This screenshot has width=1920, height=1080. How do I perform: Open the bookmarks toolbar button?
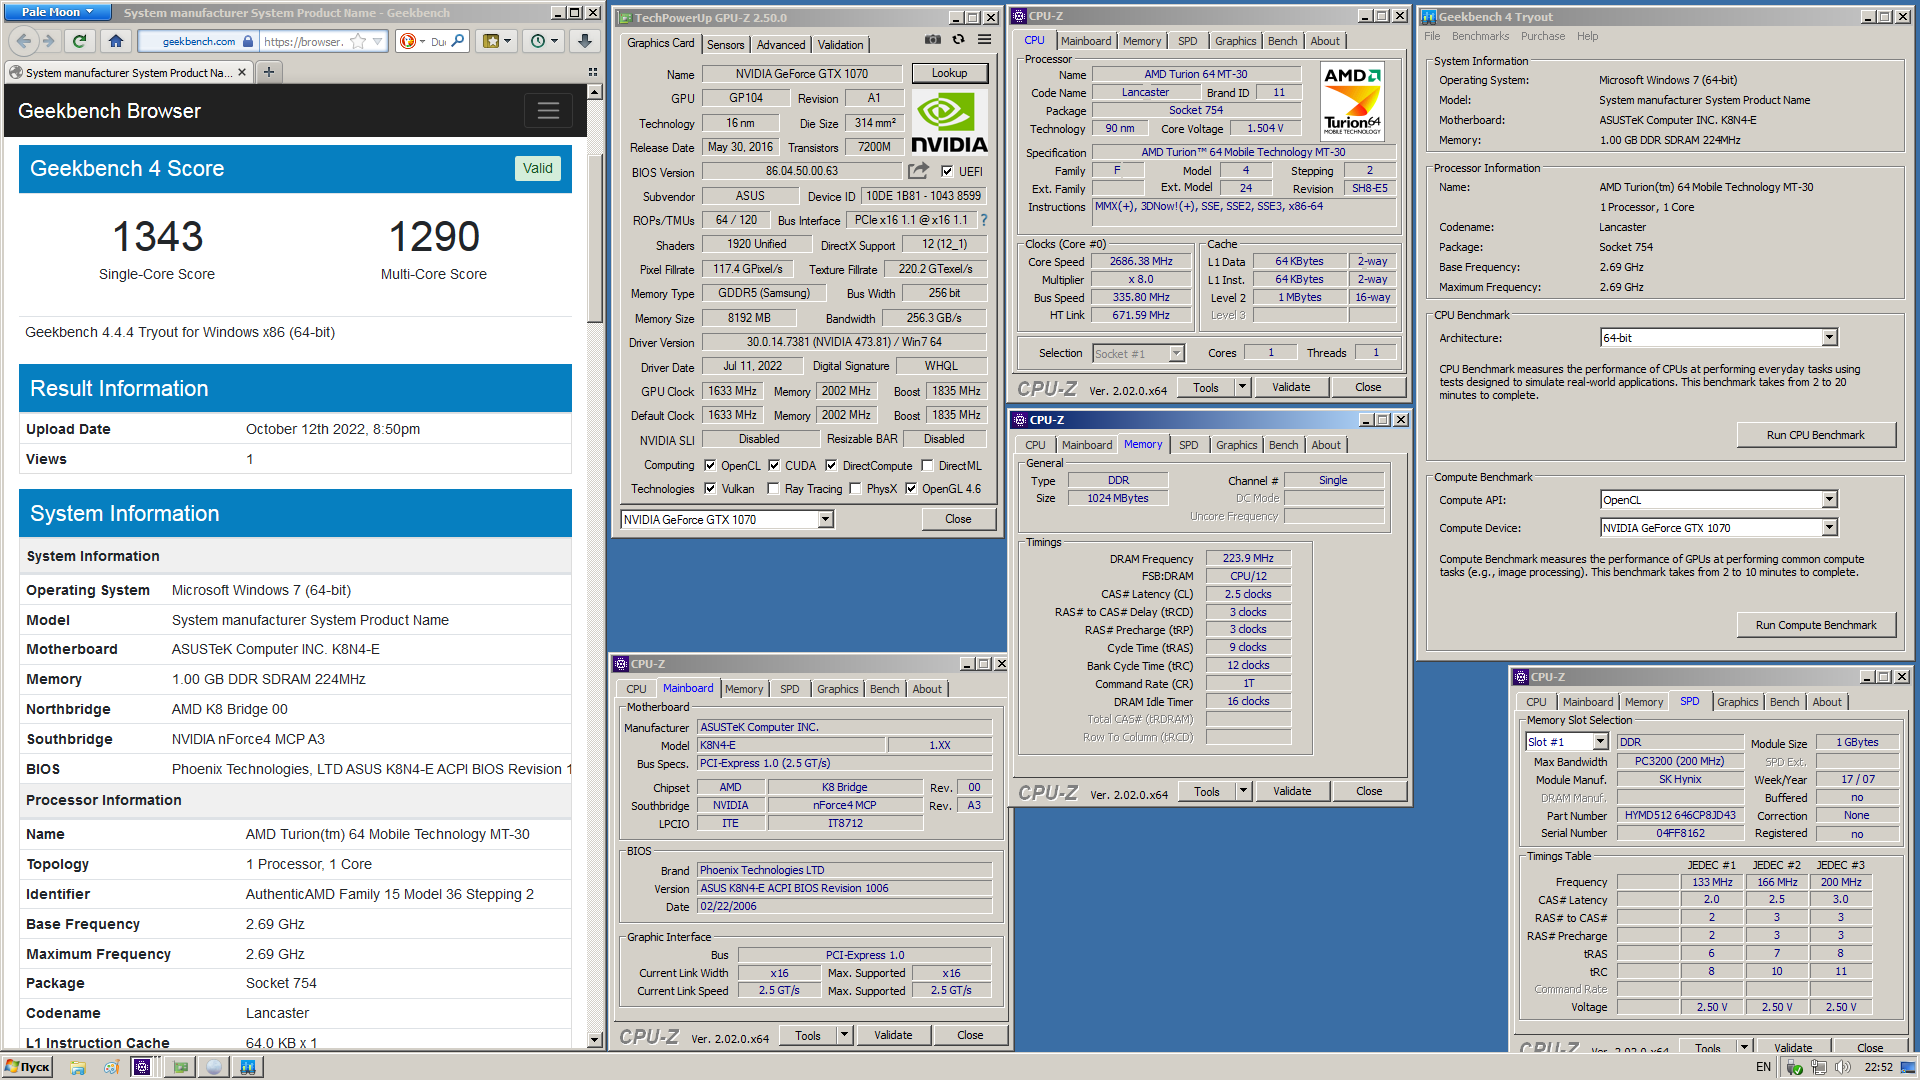coord(497,41)
